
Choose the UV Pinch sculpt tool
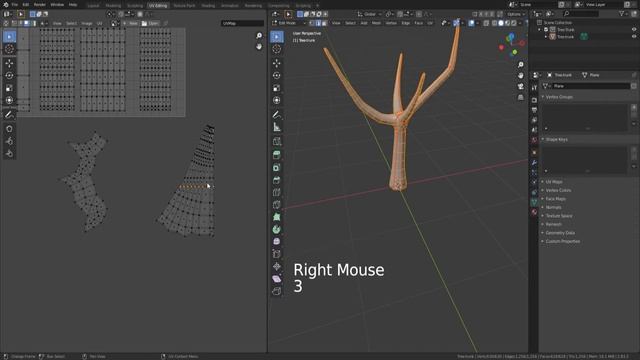click(9, 153)
